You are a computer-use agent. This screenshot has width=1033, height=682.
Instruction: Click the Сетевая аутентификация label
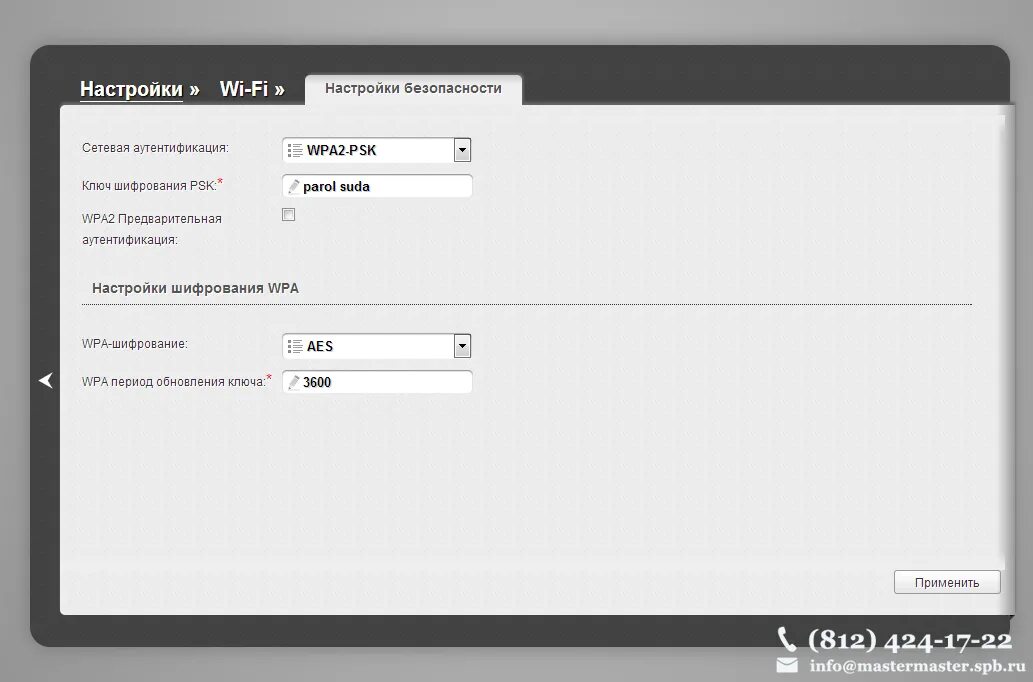point(155,148)
